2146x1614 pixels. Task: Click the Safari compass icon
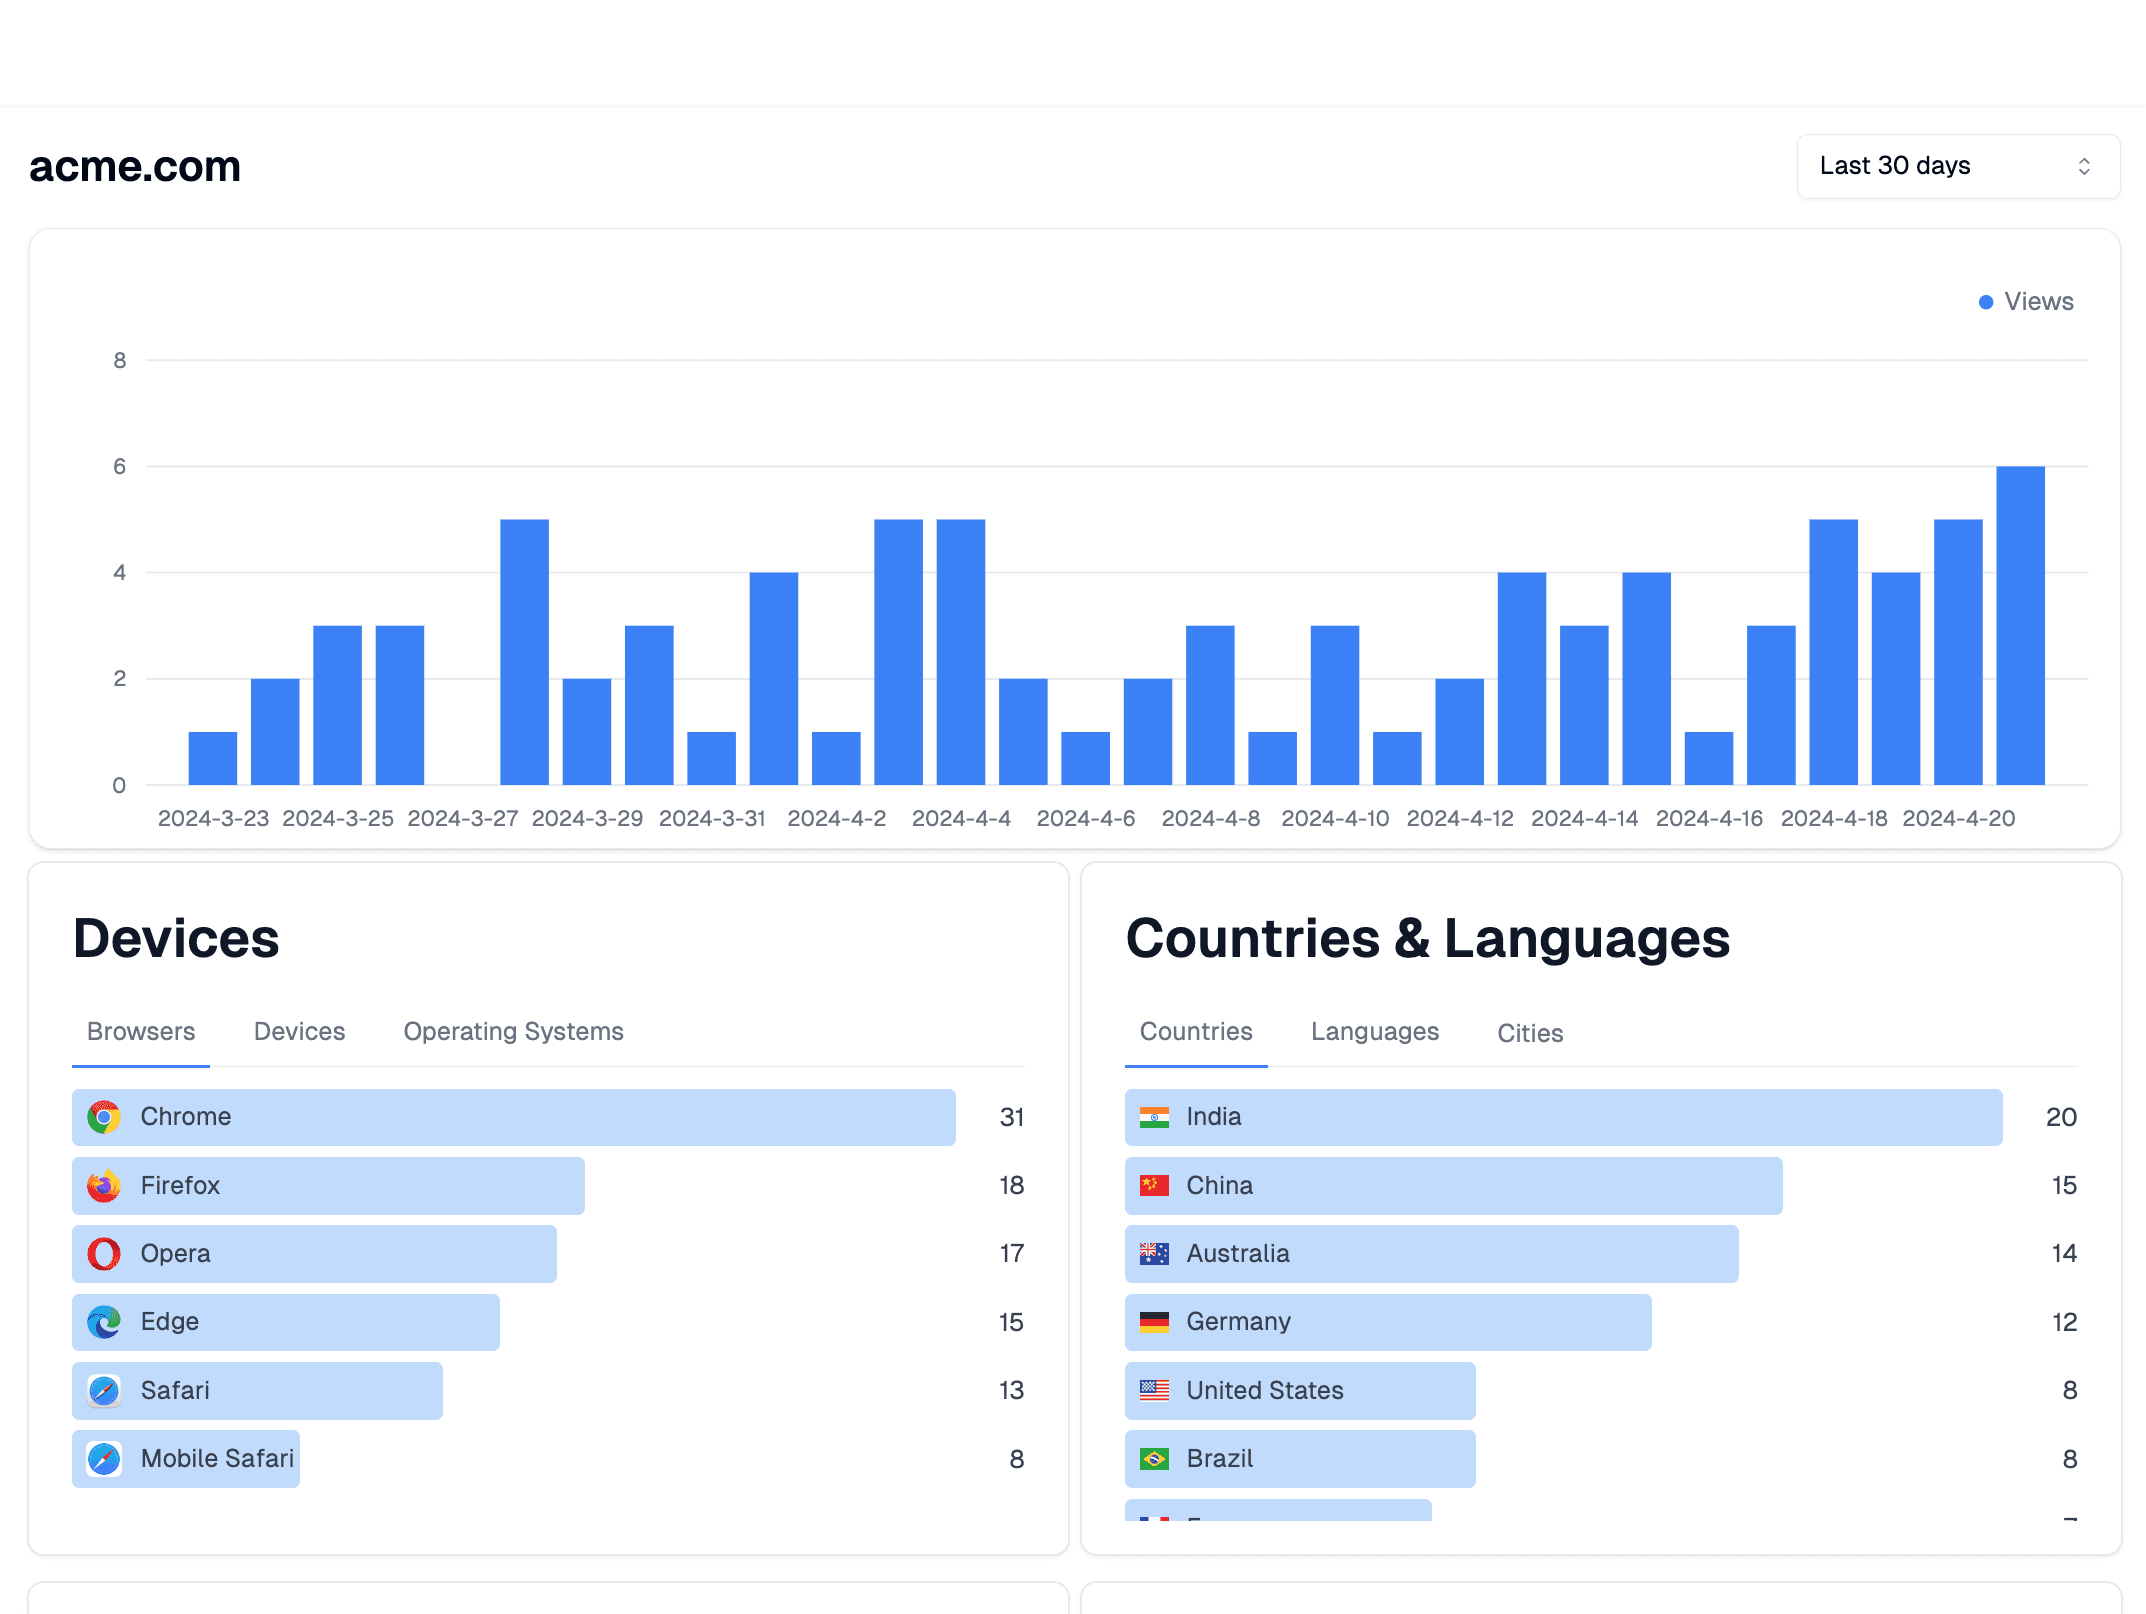pyautogui.click(x=104, y=1391)
